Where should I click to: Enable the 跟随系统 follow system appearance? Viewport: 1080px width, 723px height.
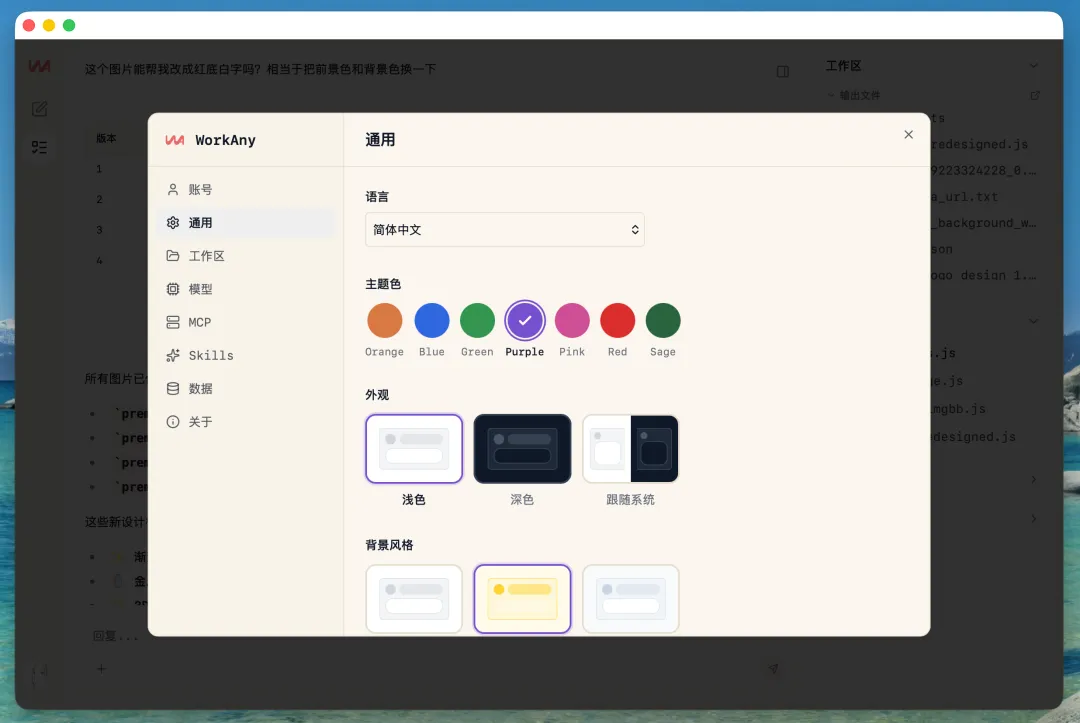pyautogui.click(x=630, y=449)
